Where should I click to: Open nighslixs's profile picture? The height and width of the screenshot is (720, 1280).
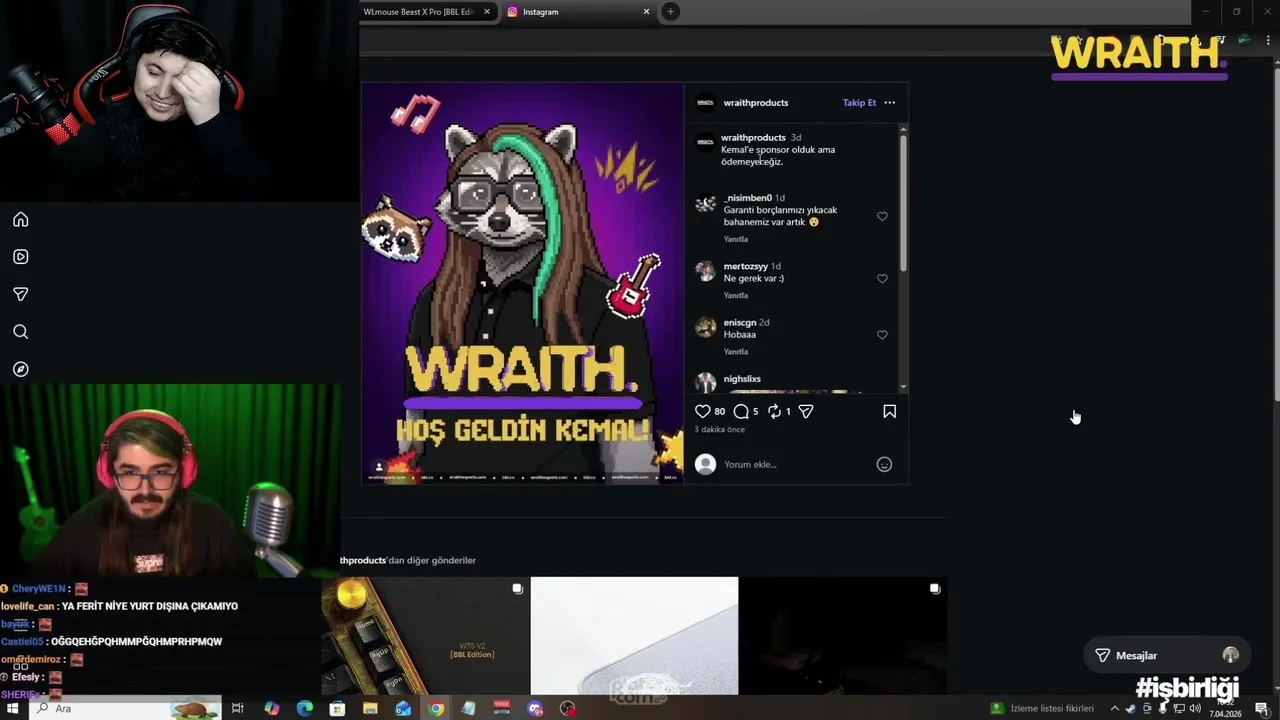(x=705, y=383)
